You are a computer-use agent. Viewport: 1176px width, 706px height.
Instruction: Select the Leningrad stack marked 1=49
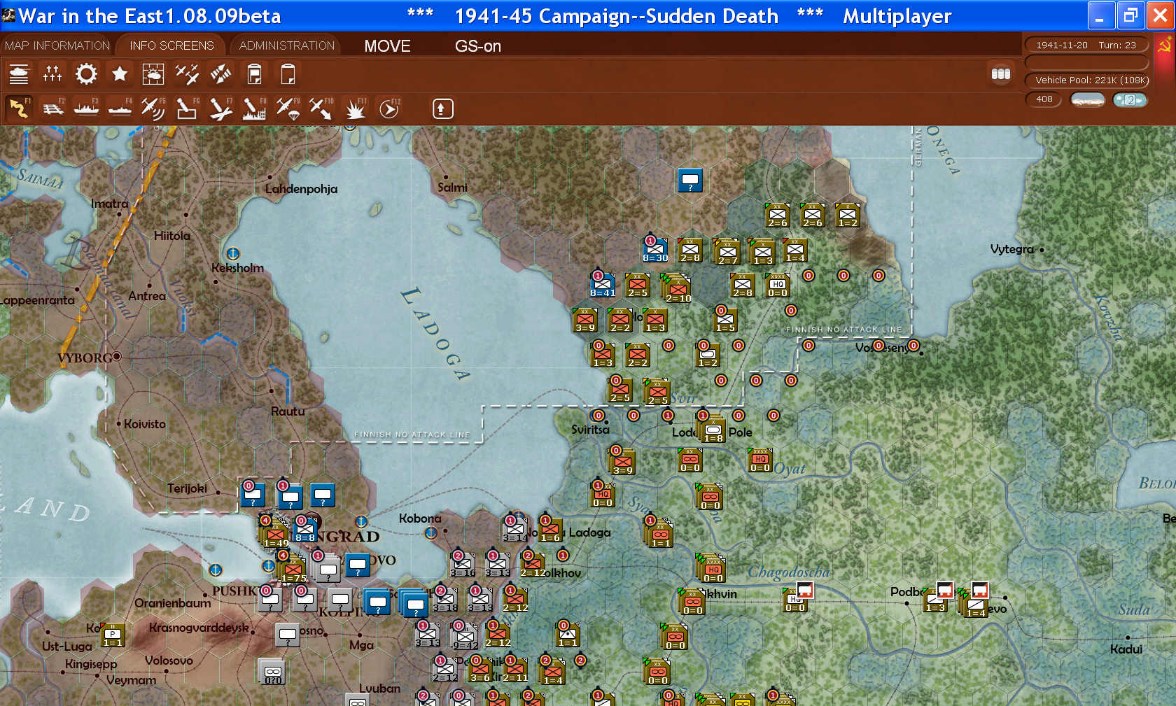point(274,534)
